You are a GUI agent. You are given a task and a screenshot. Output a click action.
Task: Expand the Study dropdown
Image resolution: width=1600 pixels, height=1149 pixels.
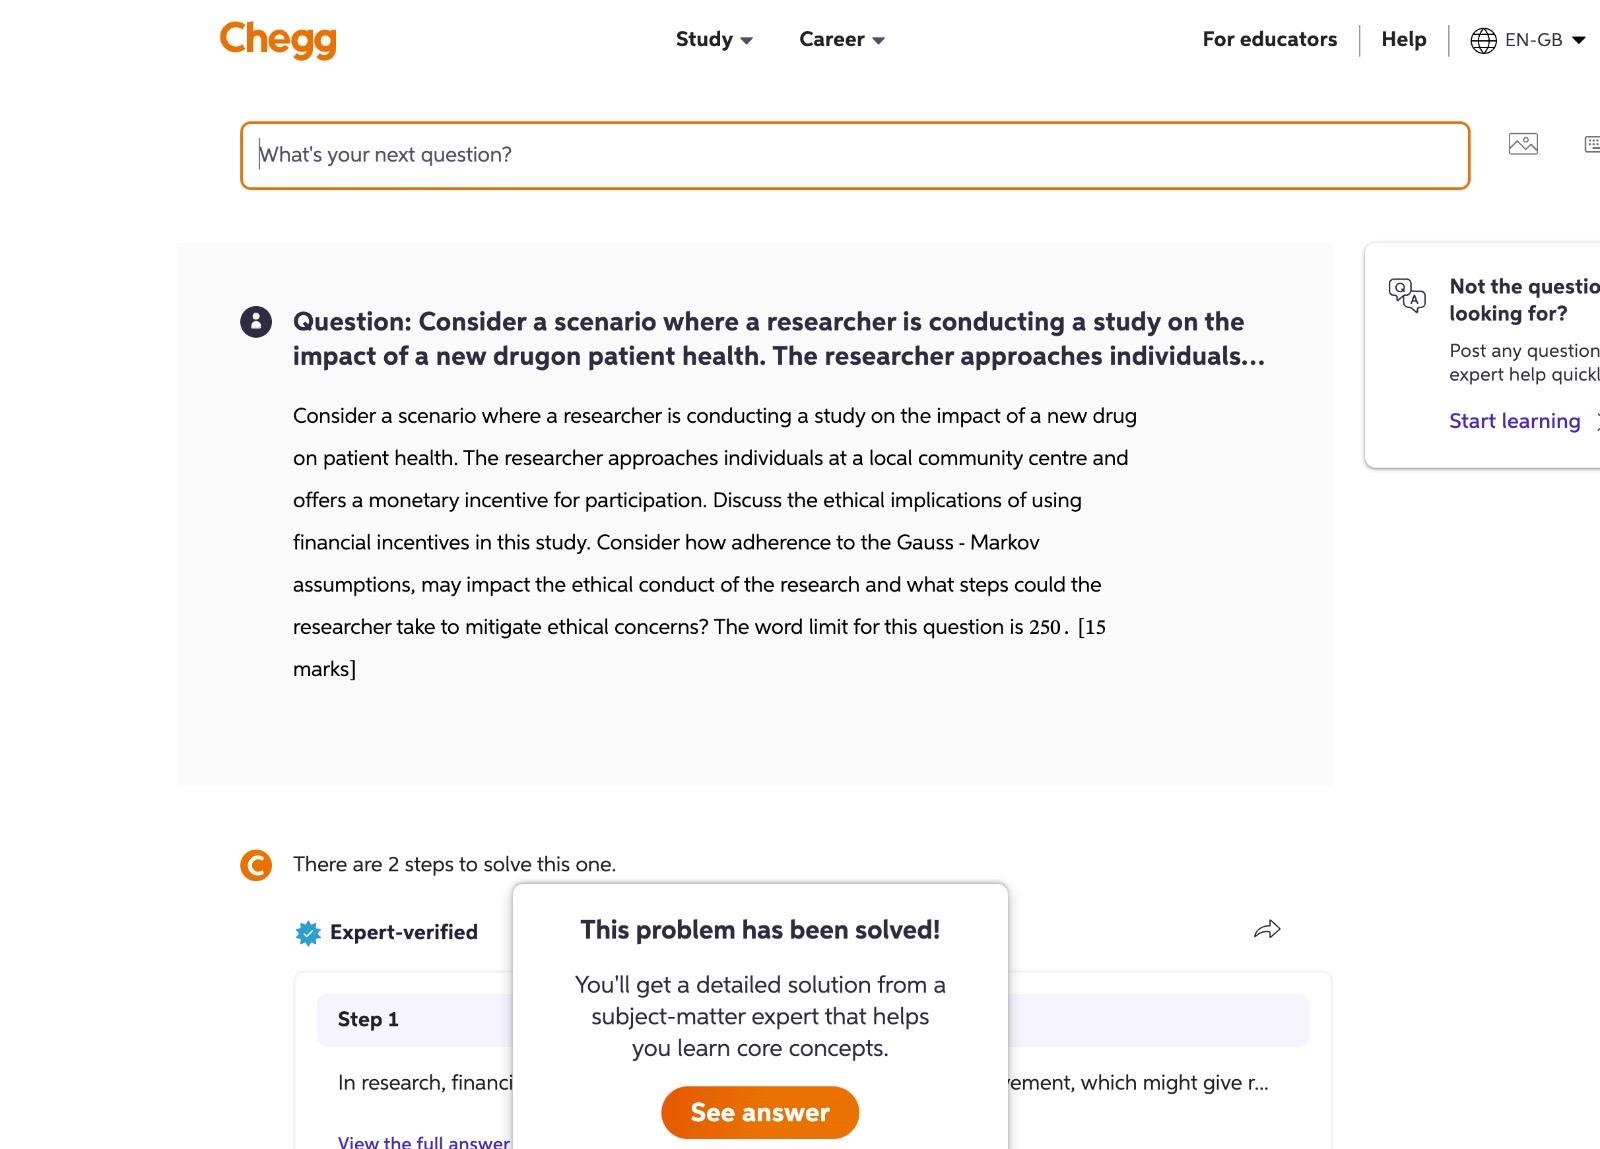point(713,39)
